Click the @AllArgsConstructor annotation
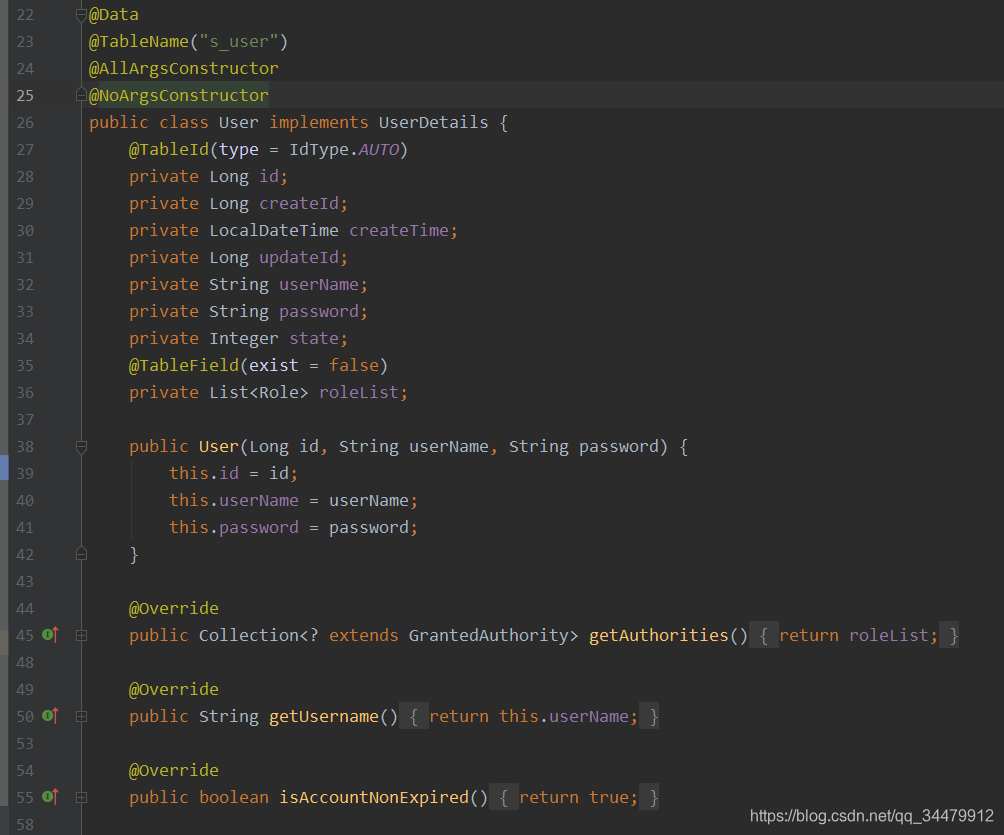1004x835 pixels. (x=184, y=69)
